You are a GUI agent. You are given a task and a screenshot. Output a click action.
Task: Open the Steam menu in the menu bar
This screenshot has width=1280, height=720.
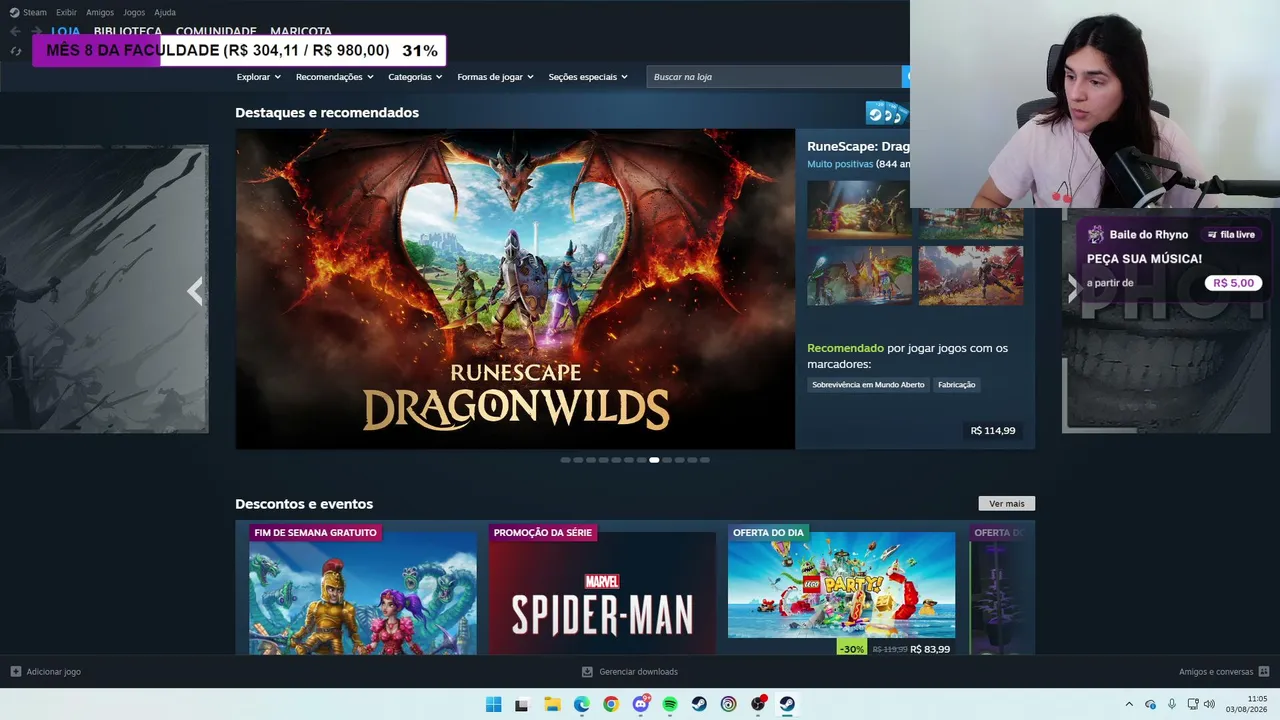click(35, 13)
